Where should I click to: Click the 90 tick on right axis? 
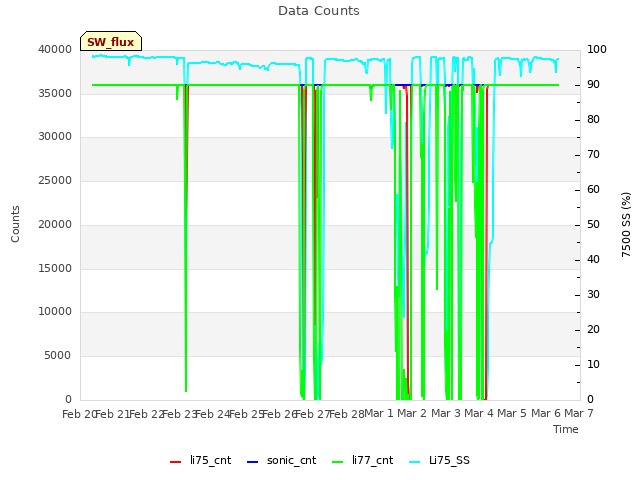[x=593, y=84]
